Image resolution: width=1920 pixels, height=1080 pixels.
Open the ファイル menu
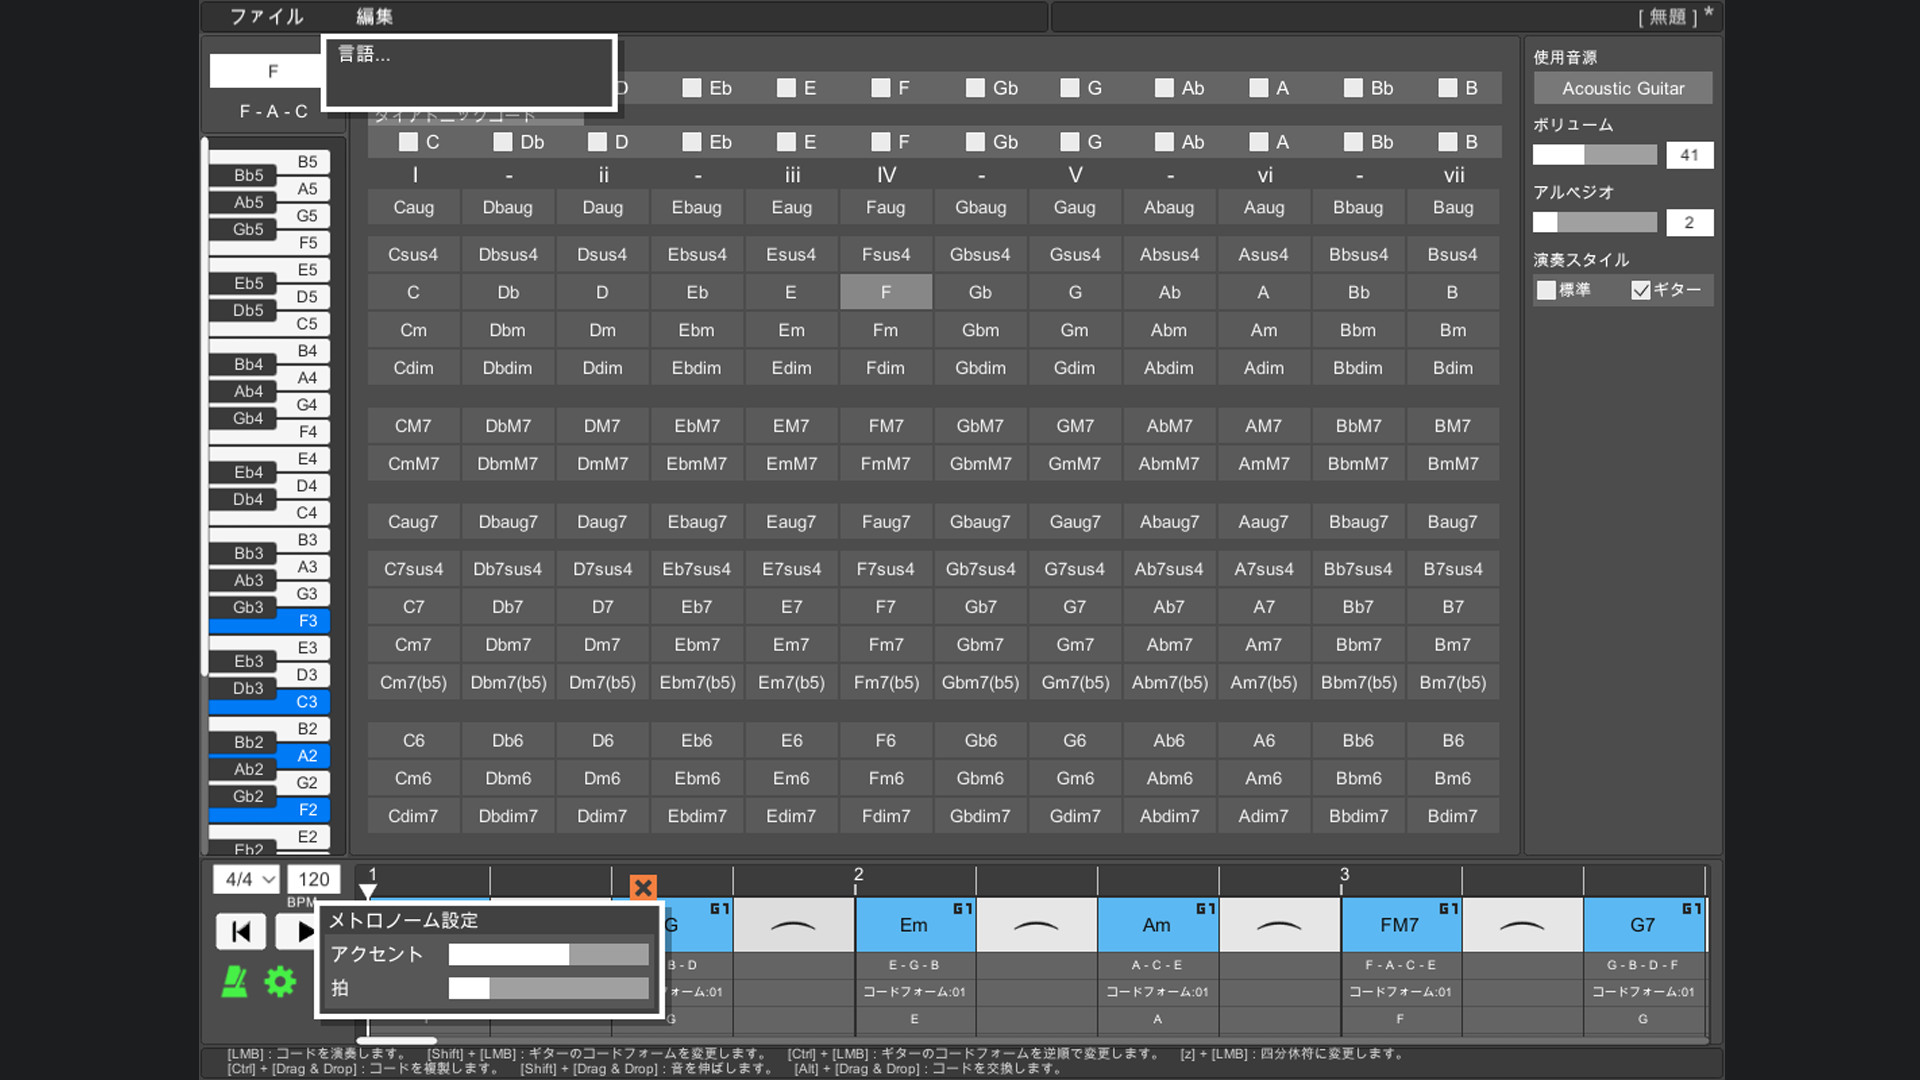(x=265, y=16)
